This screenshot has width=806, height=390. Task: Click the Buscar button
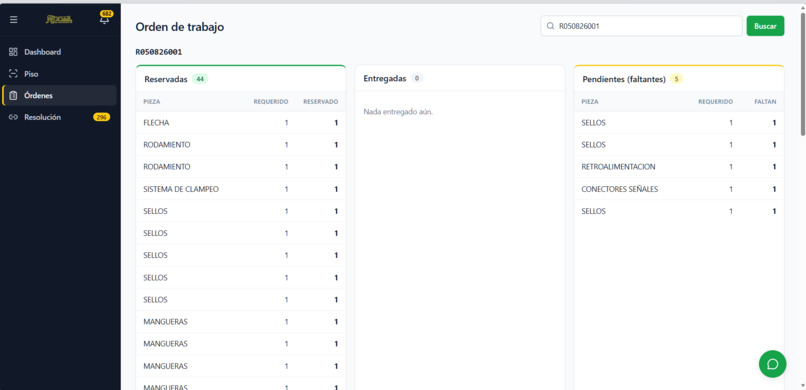pyautogui.click(x=765, y=26)
